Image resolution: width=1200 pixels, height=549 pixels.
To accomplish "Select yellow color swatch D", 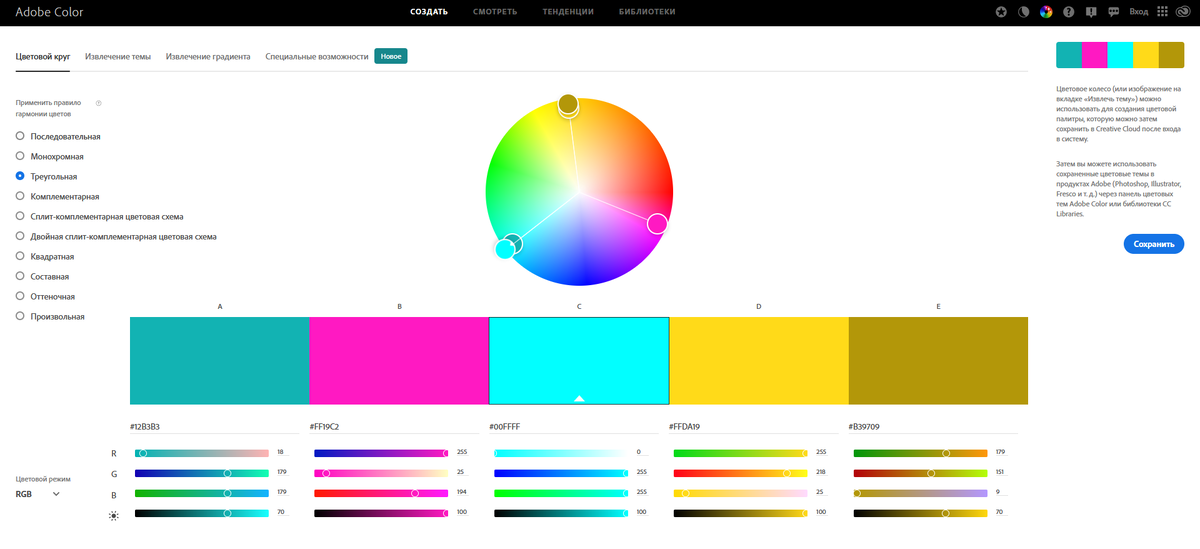I will pos(759,361).
